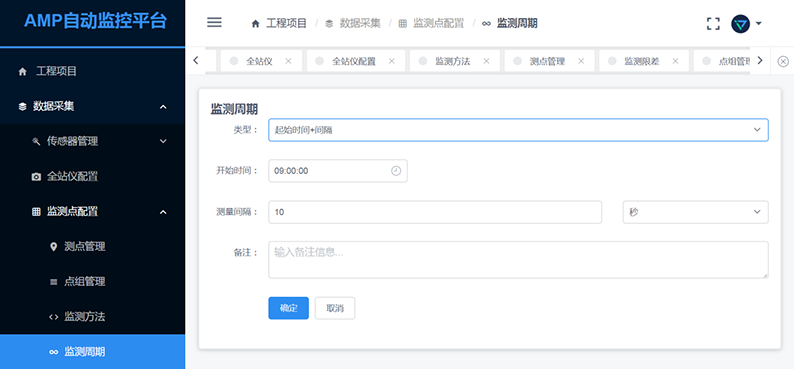This screenshot has width=794, height=369.
Task: Click the 备注 text area
Action: 518,260
